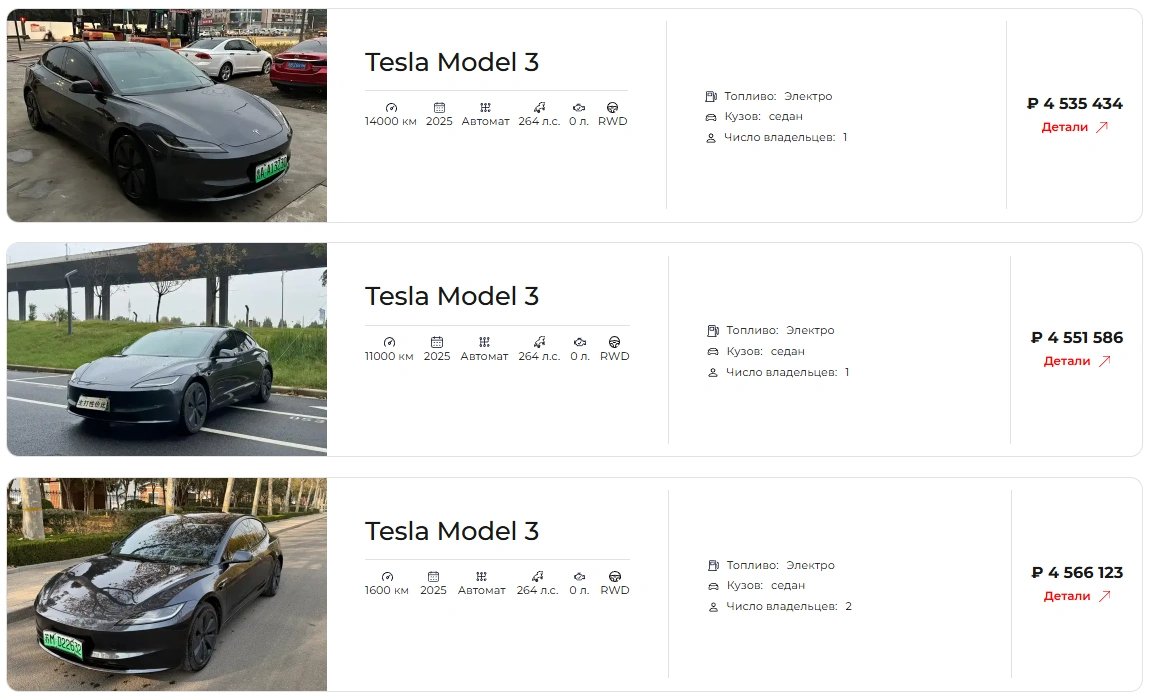Click the engine volume icon in the third listing

[x=579, y=576]
